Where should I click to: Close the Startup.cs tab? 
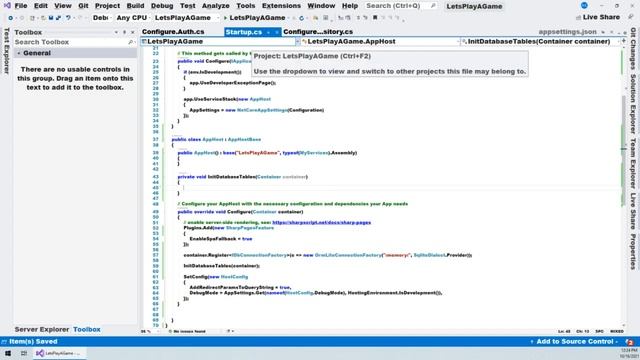(276, 32)
